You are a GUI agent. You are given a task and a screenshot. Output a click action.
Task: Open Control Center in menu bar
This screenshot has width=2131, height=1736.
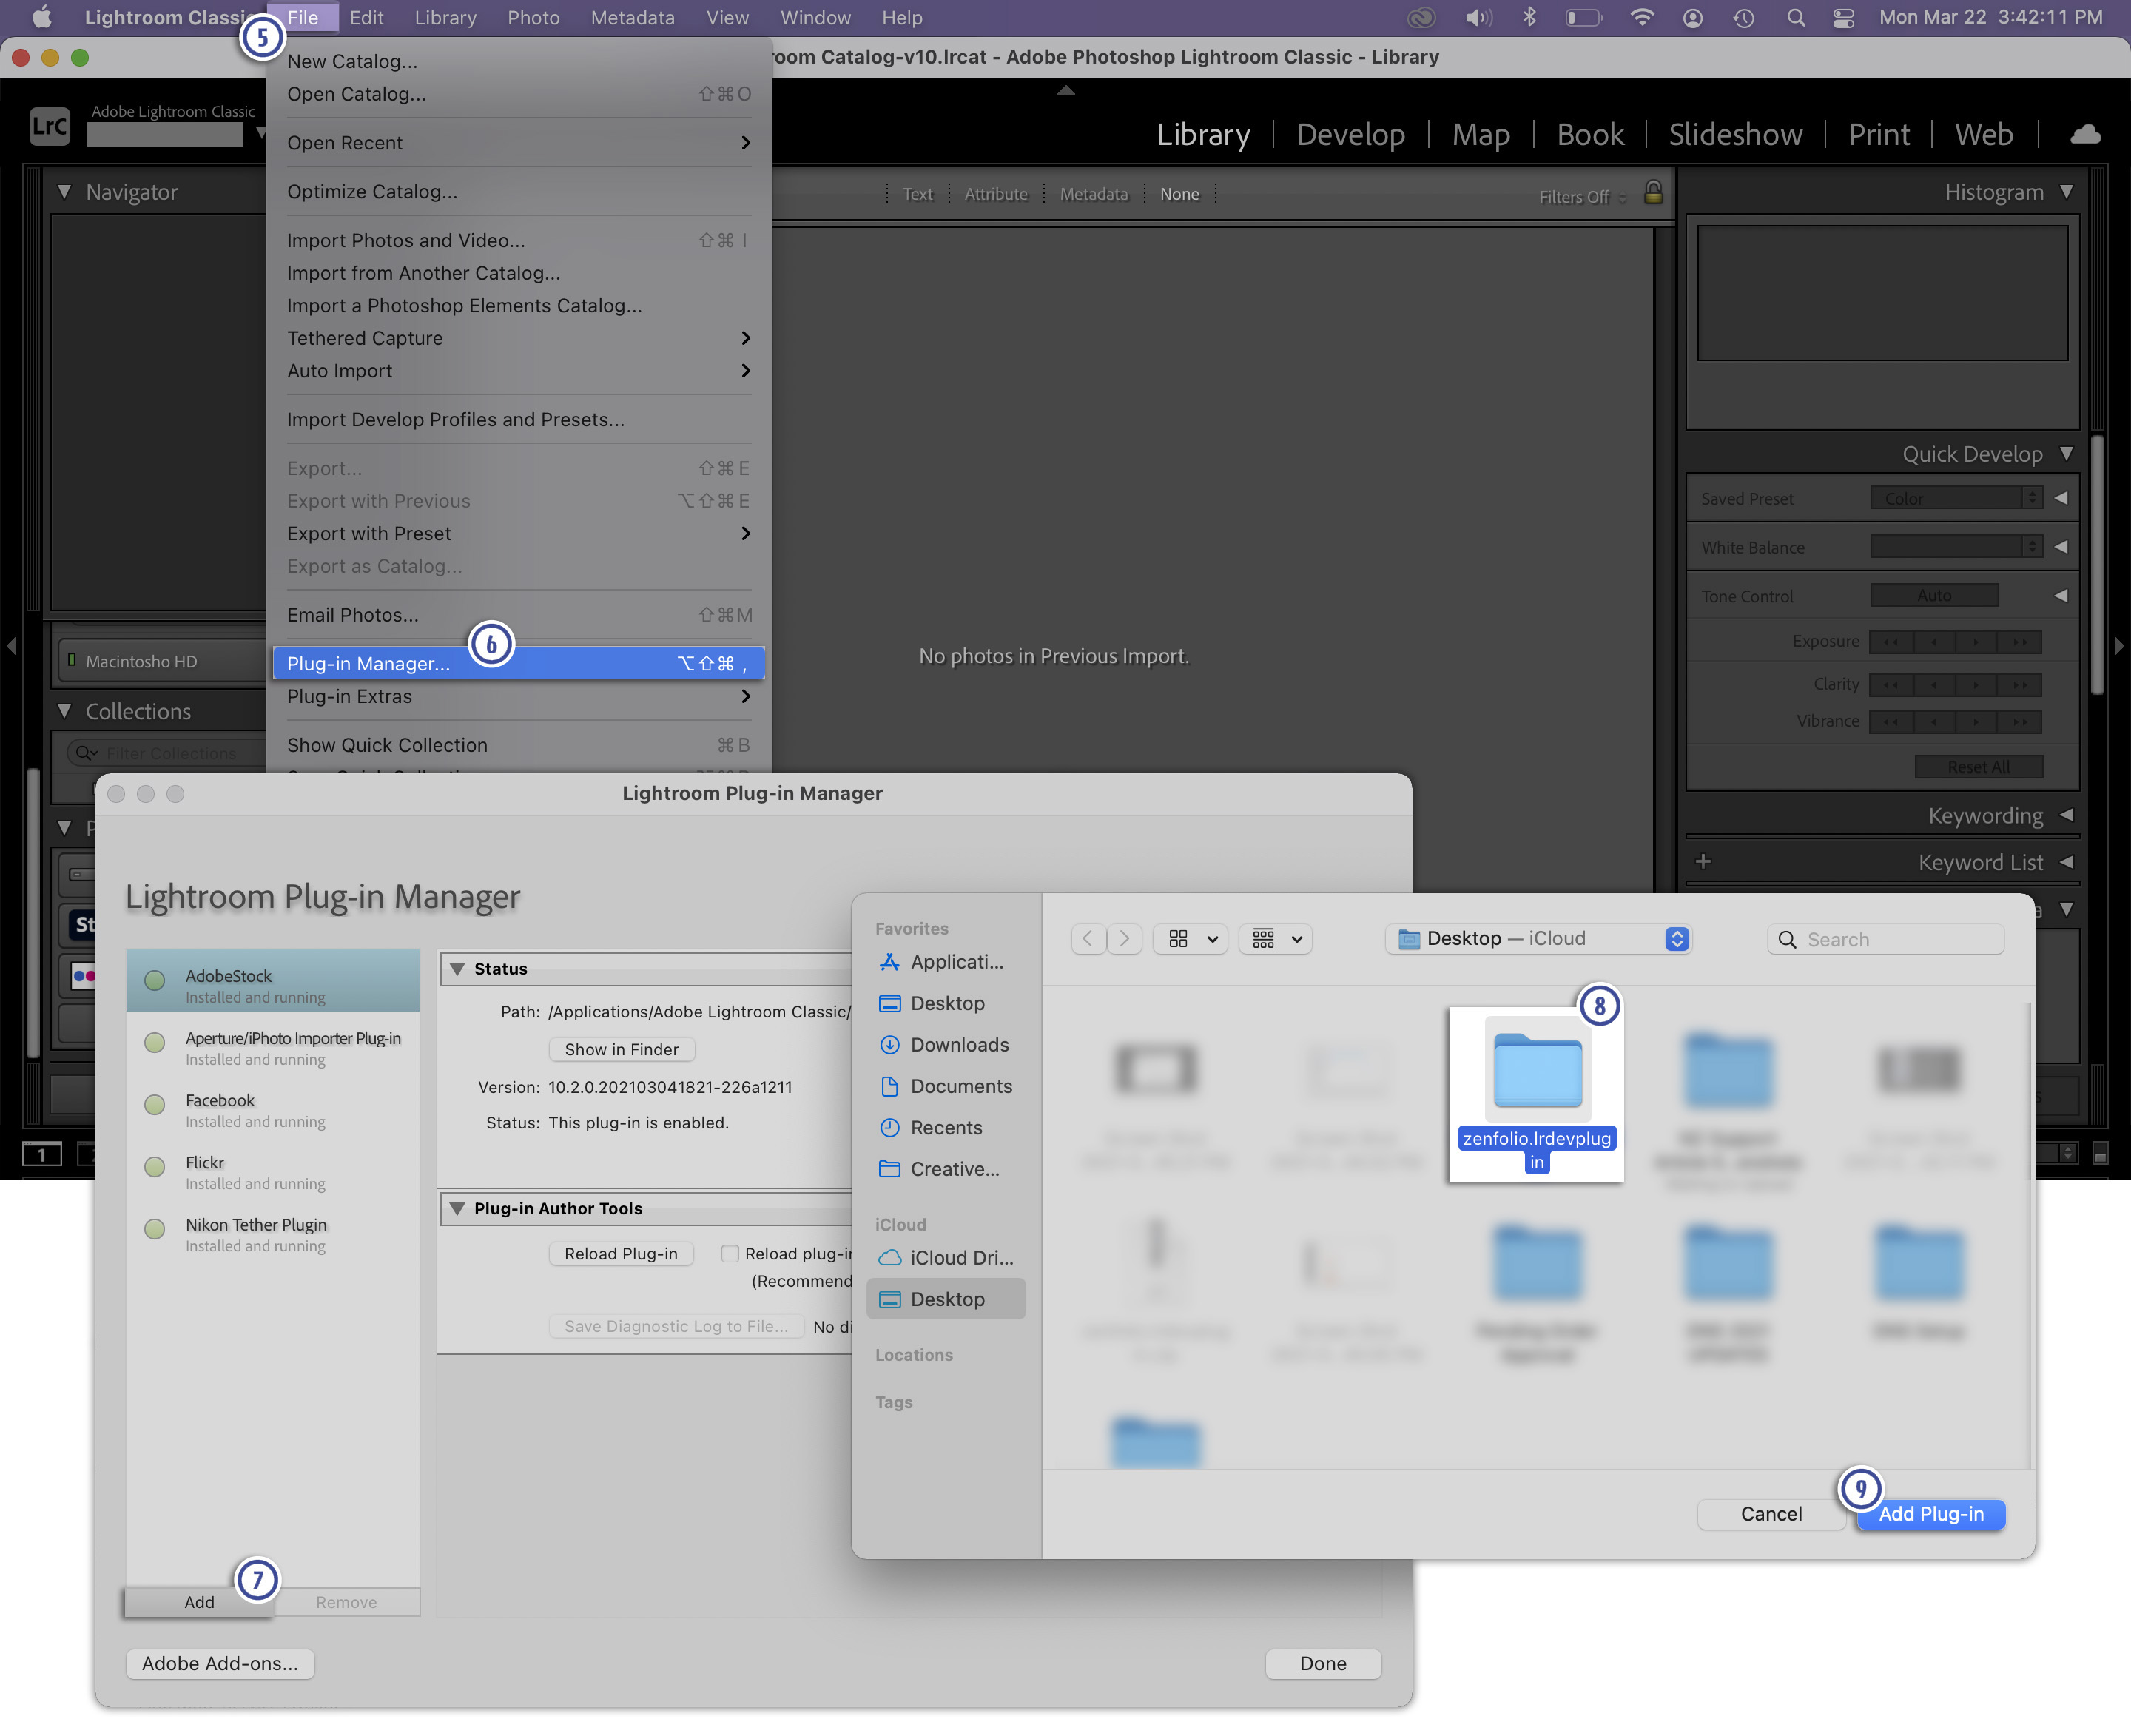point(1844,18)
